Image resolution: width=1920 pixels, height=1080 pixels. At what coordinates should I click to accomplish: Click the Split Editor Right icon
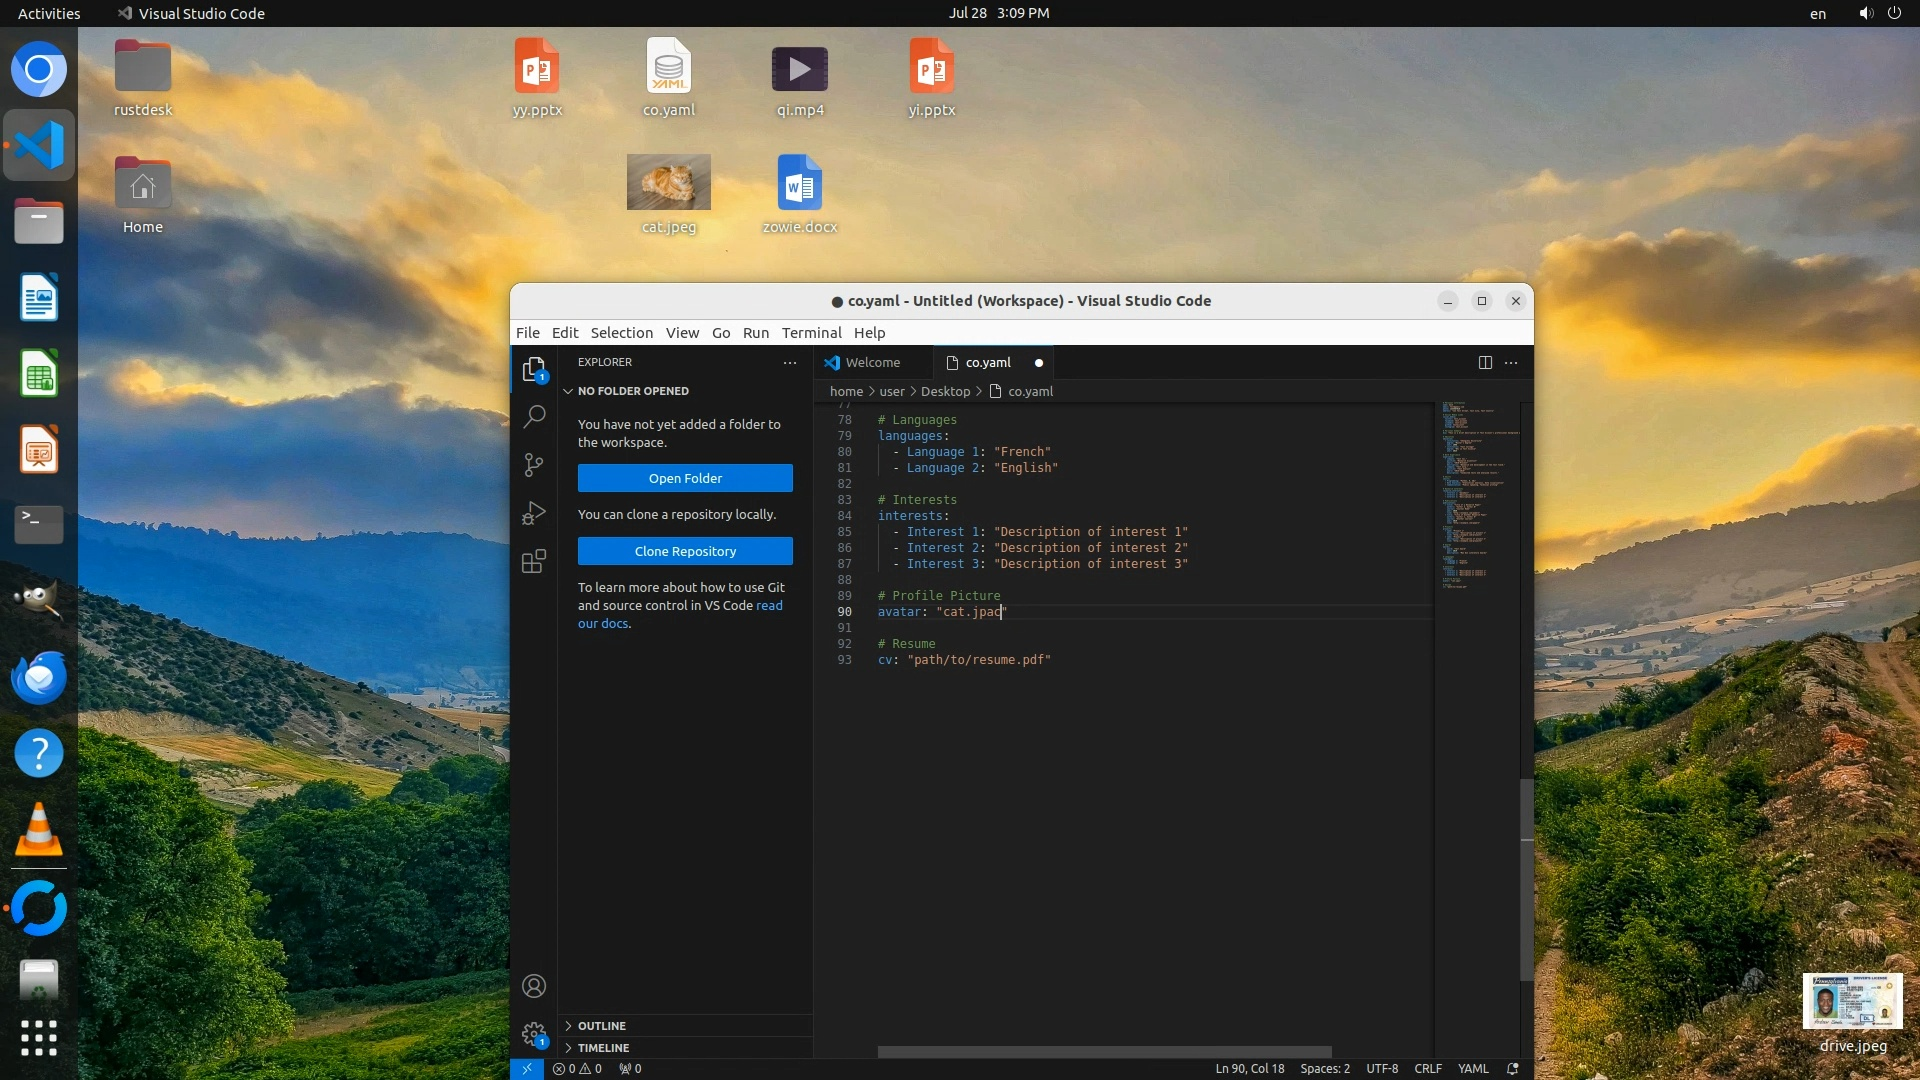1485,363
